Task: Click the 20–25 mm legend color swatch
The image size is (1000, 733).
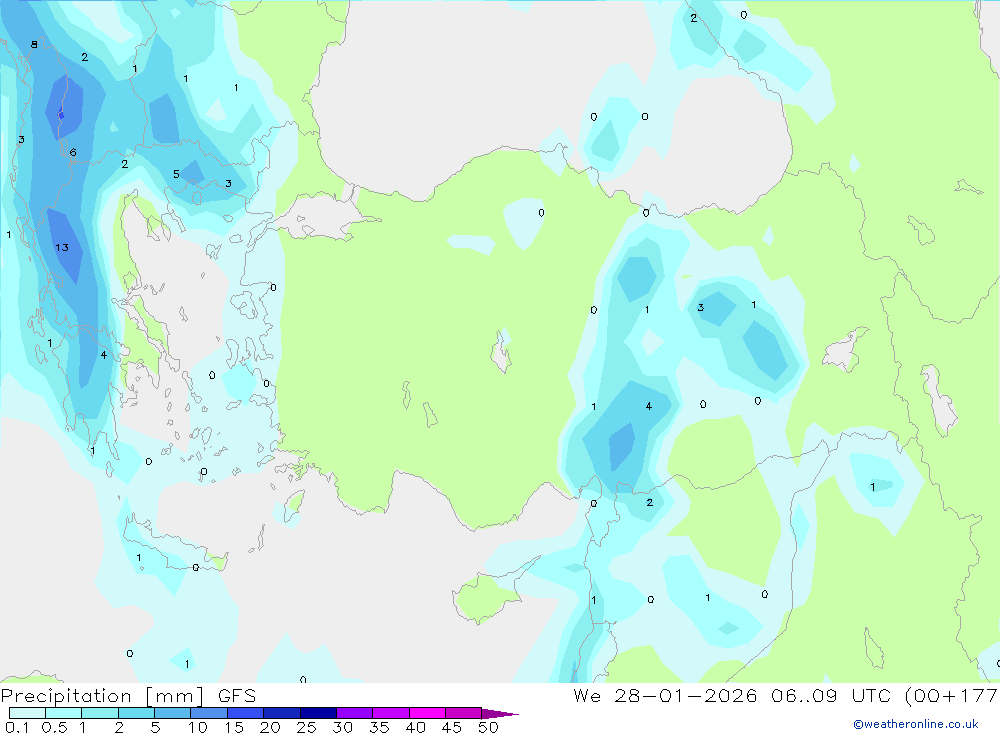Action: [x=281, y=713]
